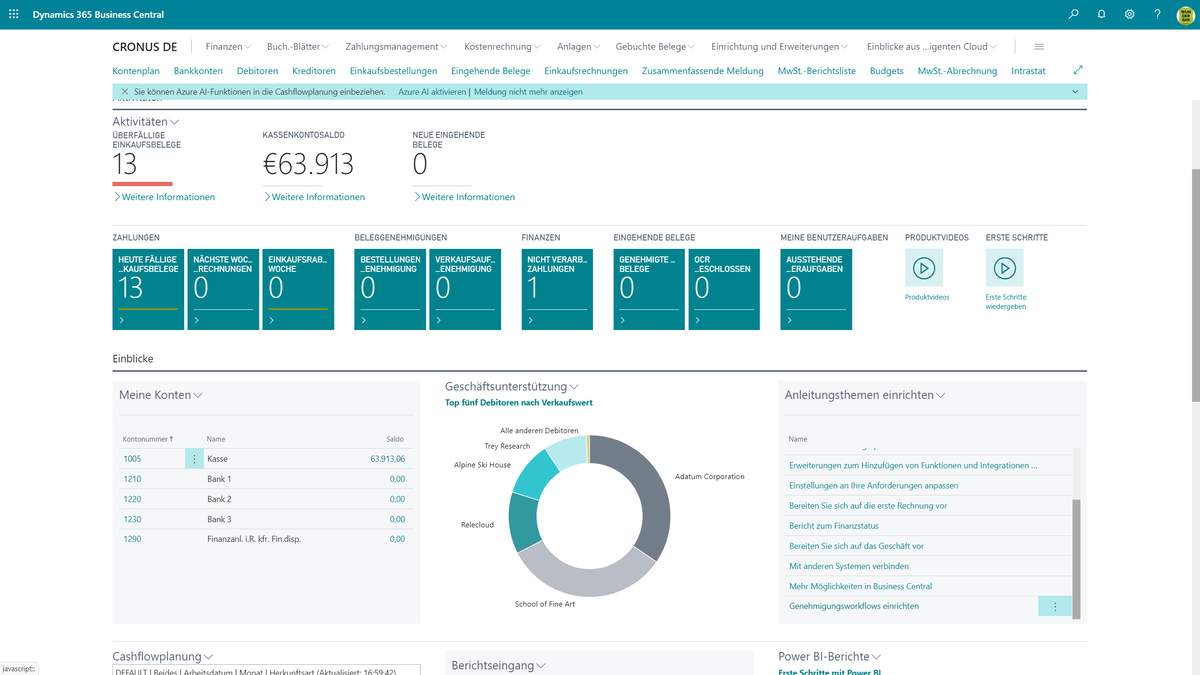Image resolution: width=1200 pixels, height=675 pixels.
Task: Open Weitere Informationen under Kassenkontosaldo
Action: pos(315,197)
